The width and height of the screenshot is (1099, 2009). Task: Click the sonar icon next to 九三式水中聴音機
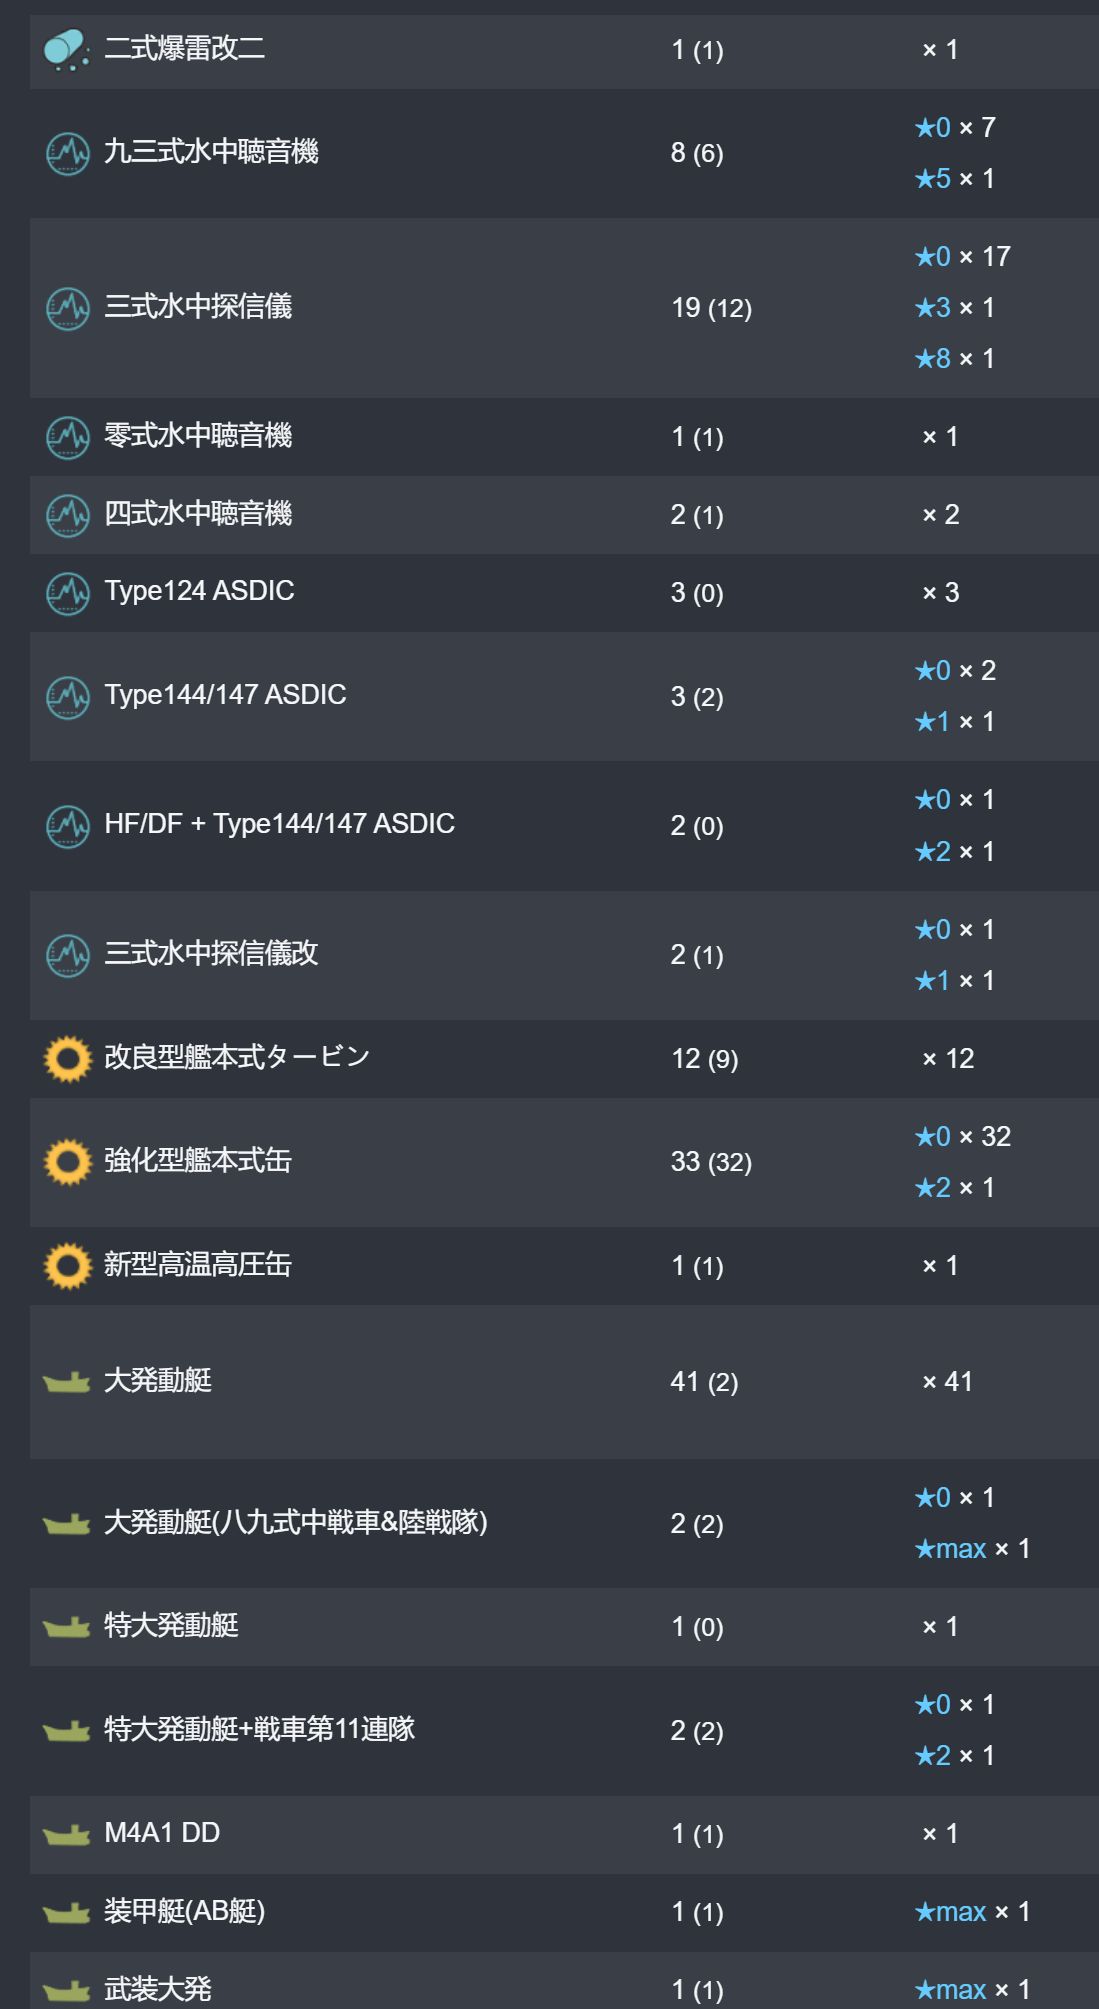(x=68, y=153)
